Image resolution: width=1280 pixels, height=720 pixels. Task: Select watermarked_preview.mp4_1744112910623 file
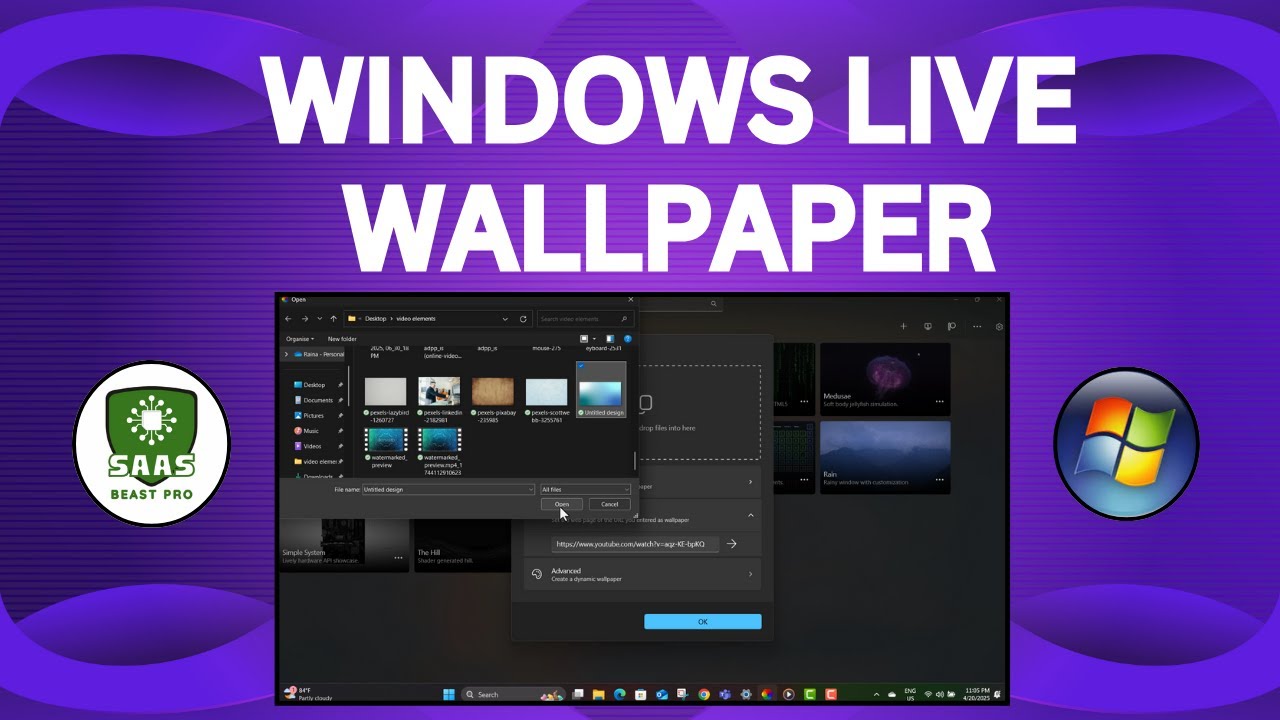pos(440,451)
